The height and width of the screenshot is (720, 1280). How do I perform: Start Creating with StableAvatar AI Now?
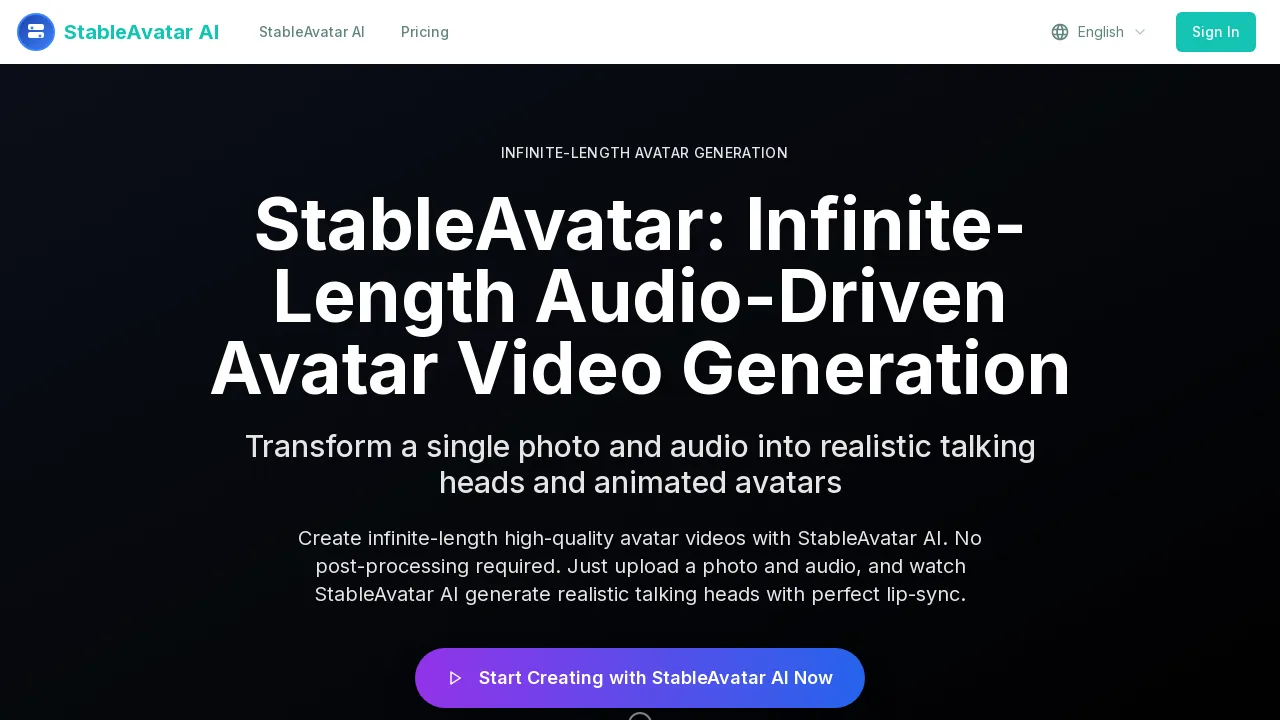point(640,678)
